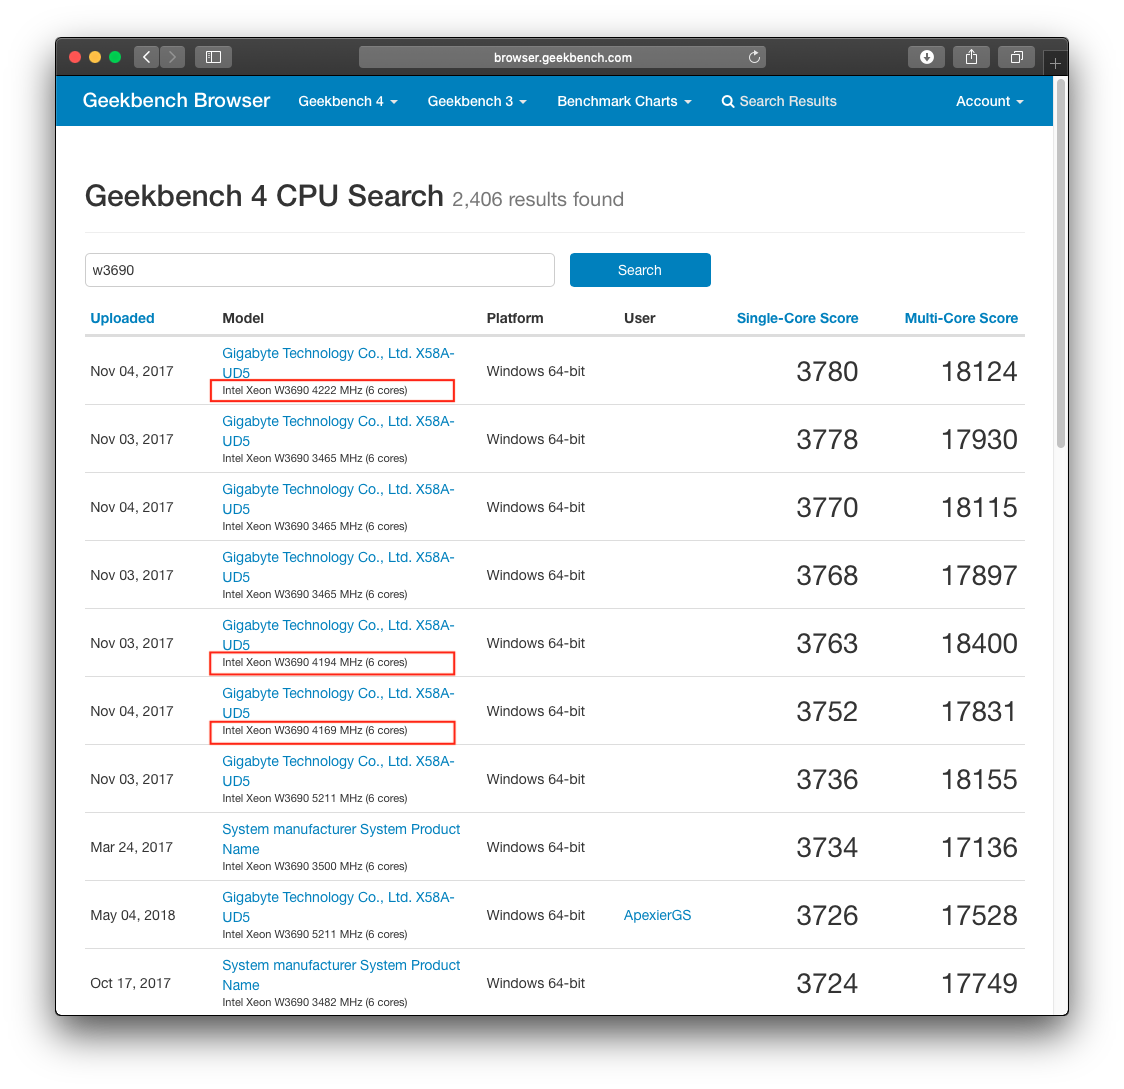Click the magnifier icon by Search Results
The height and width of the screenshot is (1089, 1124).
(x=728, y=102)
